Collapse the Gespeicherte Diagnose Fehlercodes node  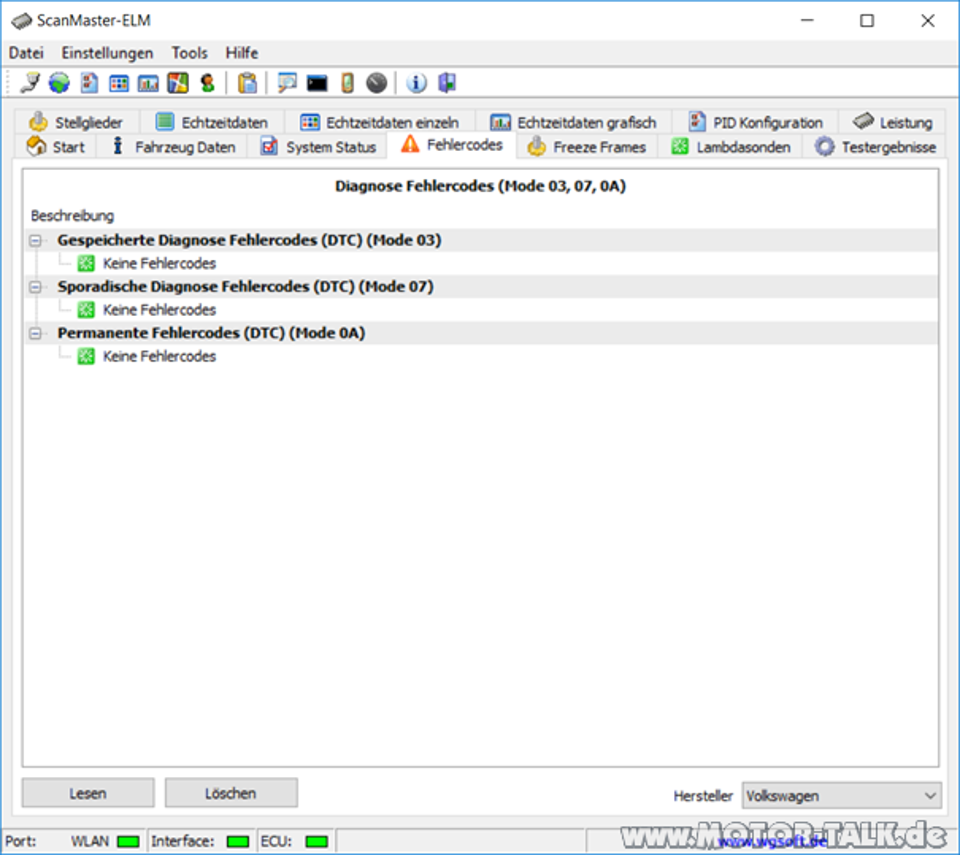tap(37, 241)
